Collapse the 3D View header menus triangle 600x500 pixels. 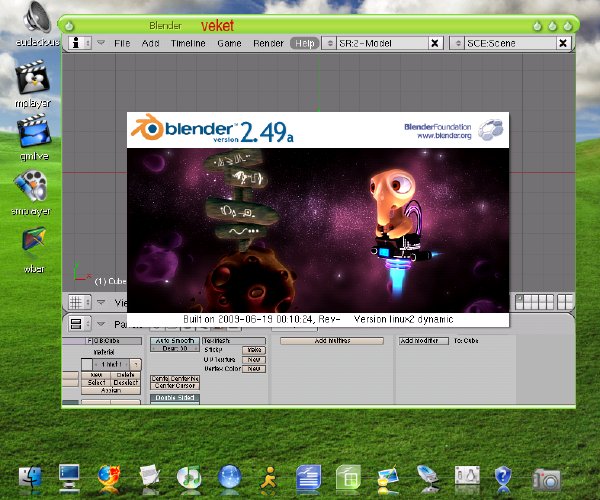point(101,302)
